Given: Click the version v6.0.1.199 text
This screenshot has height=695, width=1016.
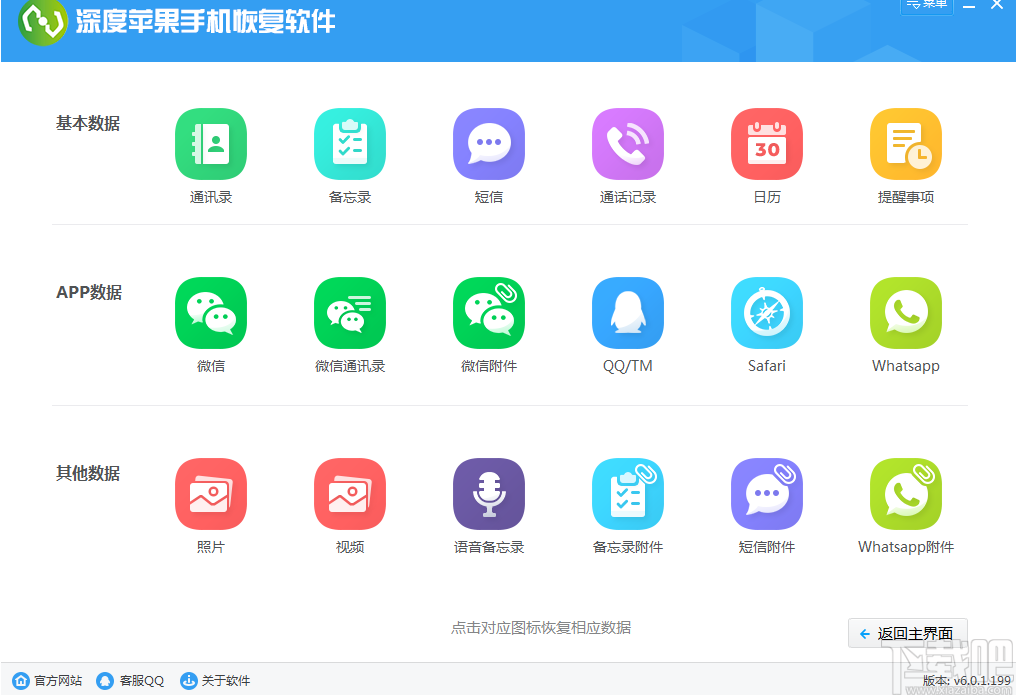Looking at the screenshot, I should coord(967,681).
